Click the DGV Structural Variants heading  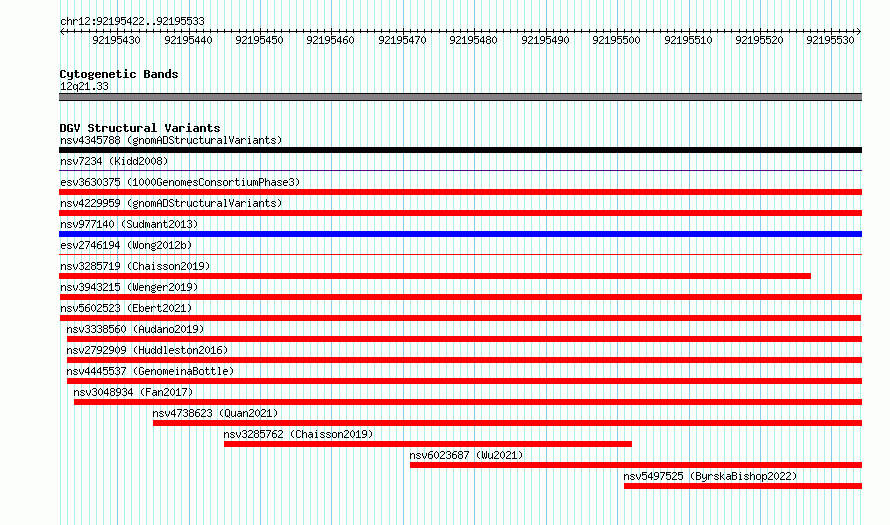140,128
